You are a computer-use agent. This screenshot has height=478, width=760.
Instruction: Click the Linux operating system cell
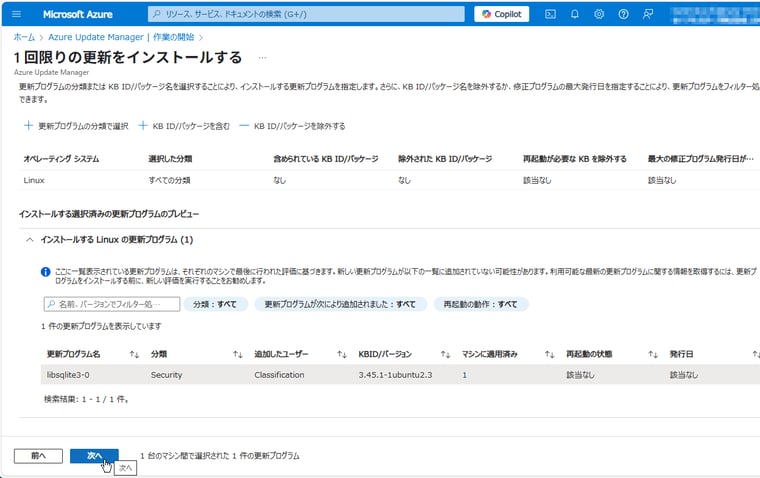point(34,180)
